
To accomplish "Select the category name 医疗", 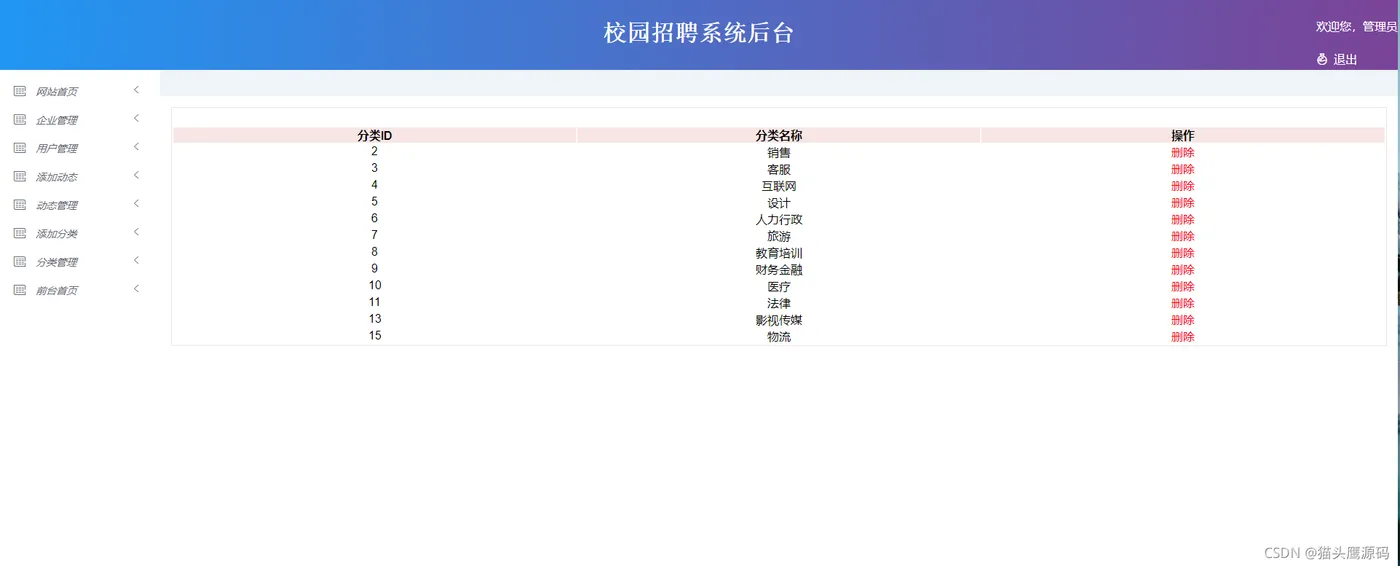I will [779, 287].
